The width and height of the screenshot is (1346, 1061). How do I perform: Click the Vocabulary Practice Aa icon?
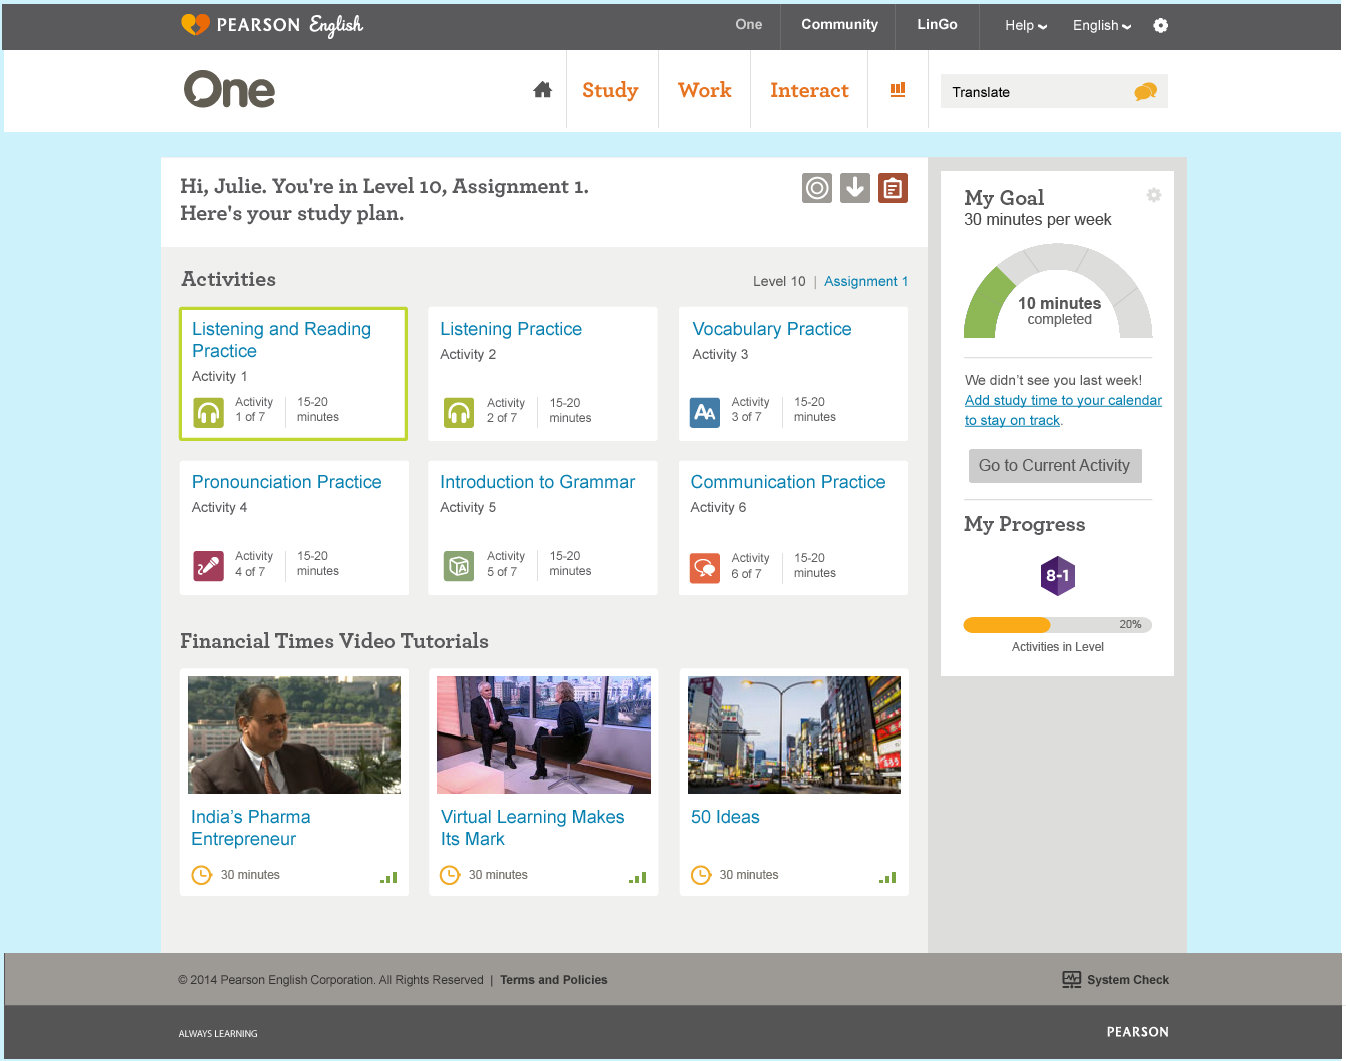click(x=705, y=412)
